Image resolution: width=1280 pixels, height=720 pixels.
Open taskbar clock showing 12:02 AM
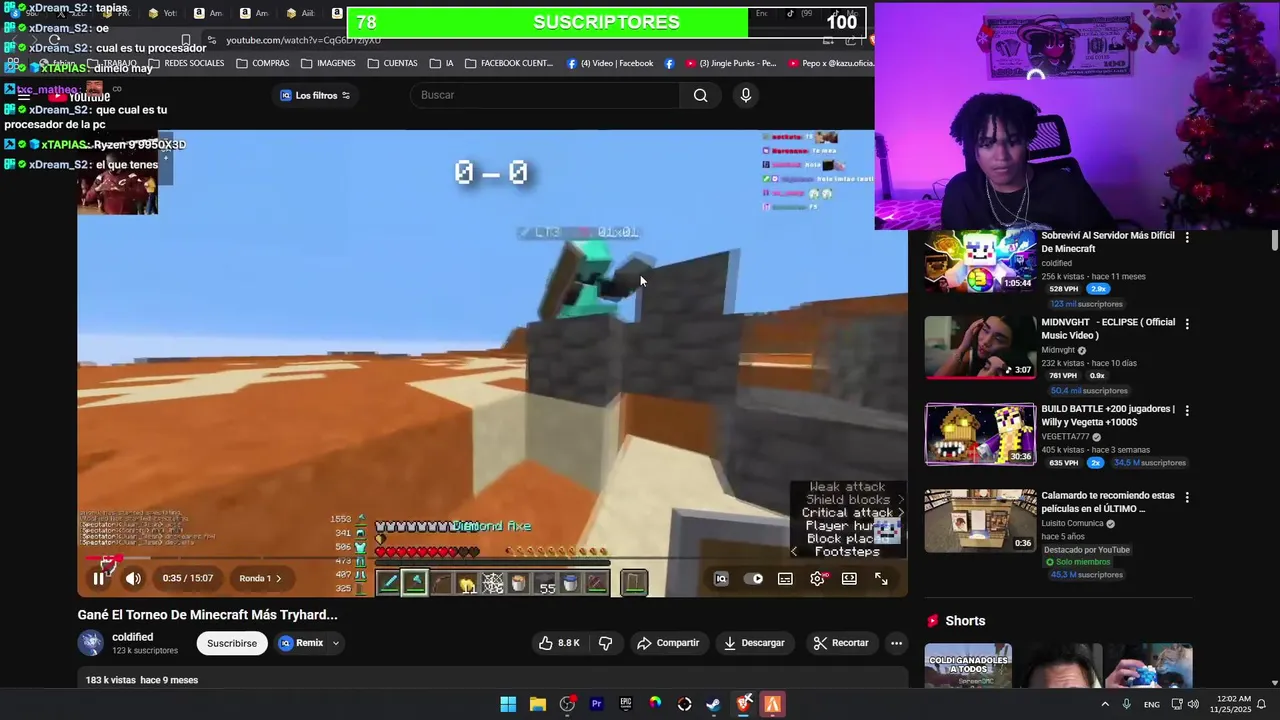[1230, 704]
